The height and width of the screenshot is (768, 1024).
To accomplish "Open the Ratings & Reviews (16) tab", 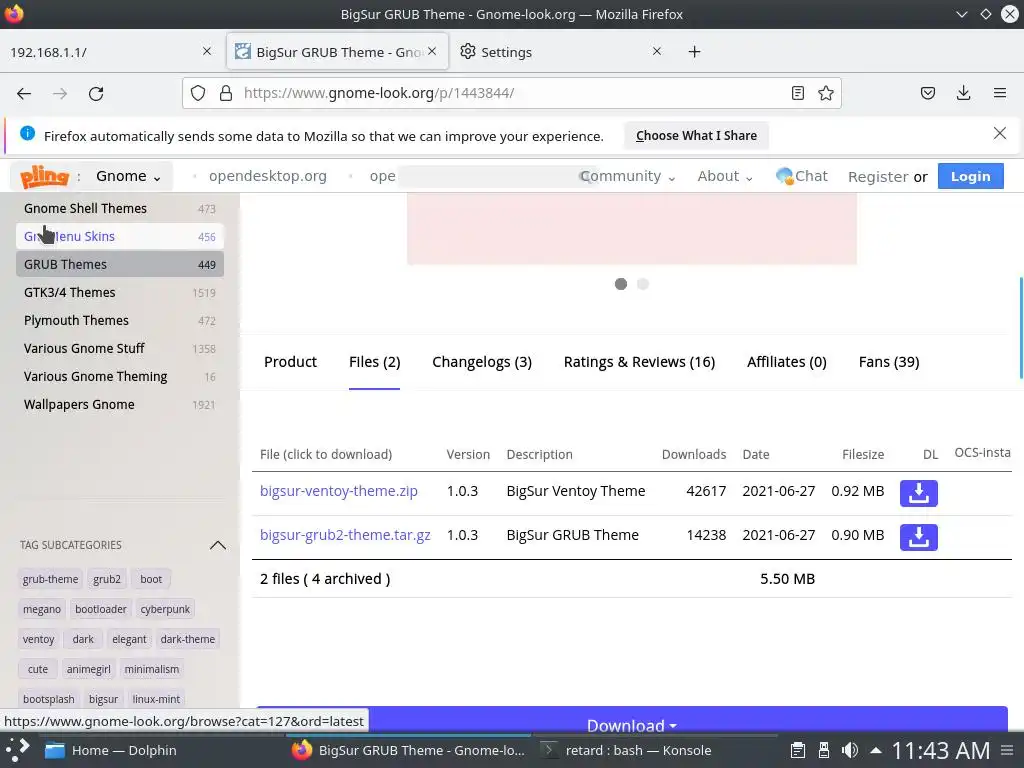I will pos(639,362).
